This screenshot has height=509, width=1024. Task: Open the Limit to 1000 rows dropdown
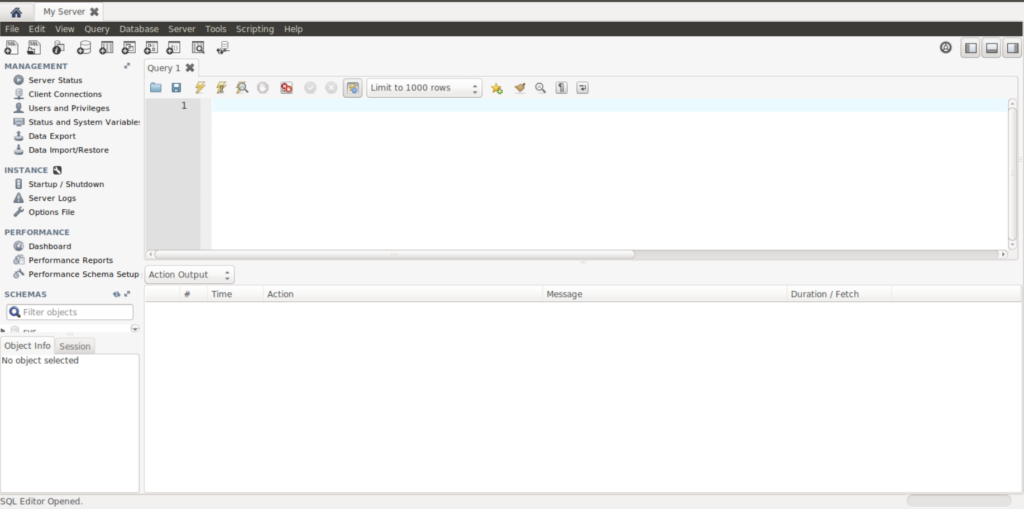(x=424, y=88)
